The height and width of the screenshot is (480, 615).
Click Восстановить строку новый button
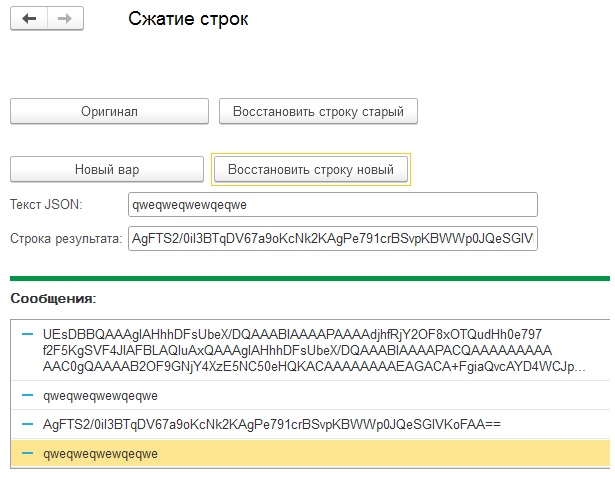[x=311, y=169]
